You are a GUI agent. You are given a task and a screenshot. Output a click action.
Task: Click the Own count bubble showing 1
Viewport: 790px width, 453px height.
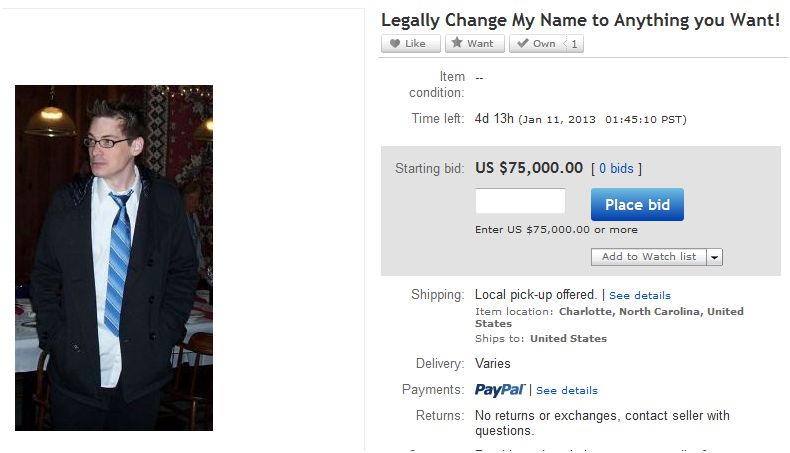pos(573,44)
